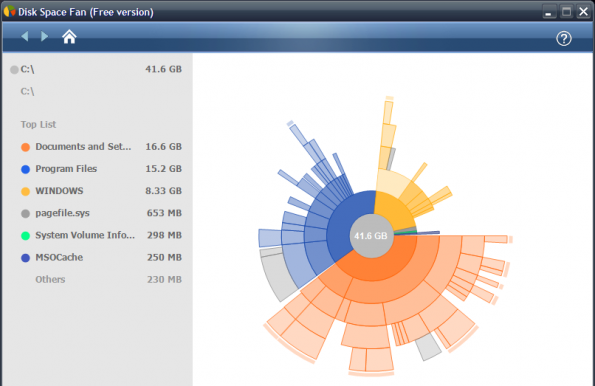
Task: Click the orange Documents and Settings dot
Action: (x=25, y=147)
